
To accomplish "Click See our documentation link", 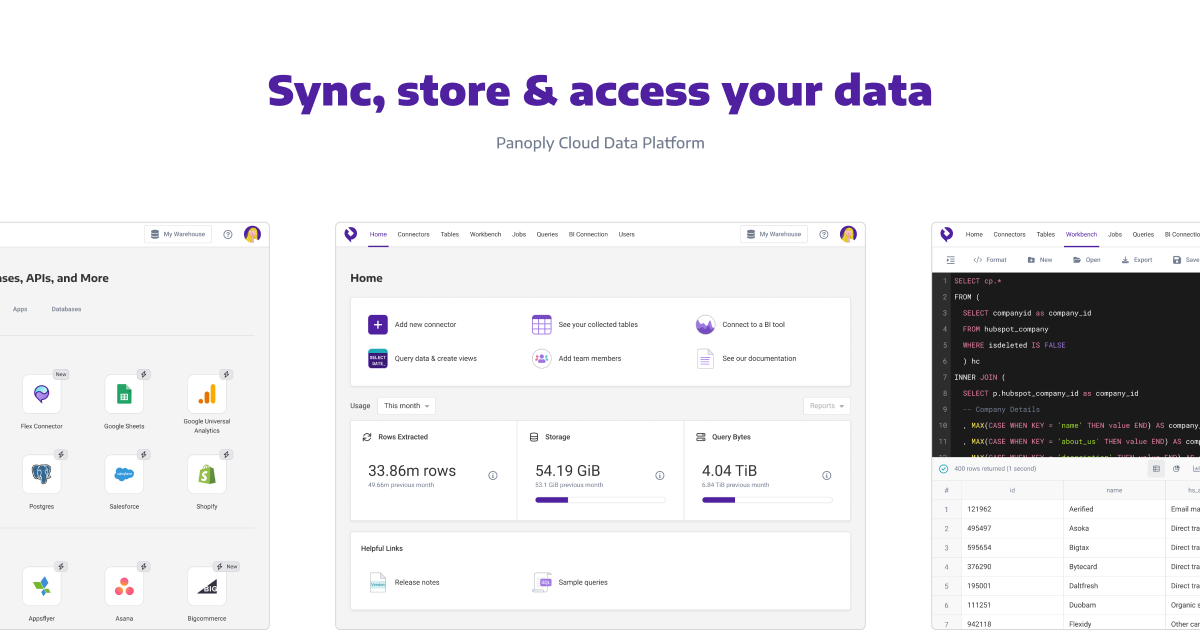I will coord(759,358).
